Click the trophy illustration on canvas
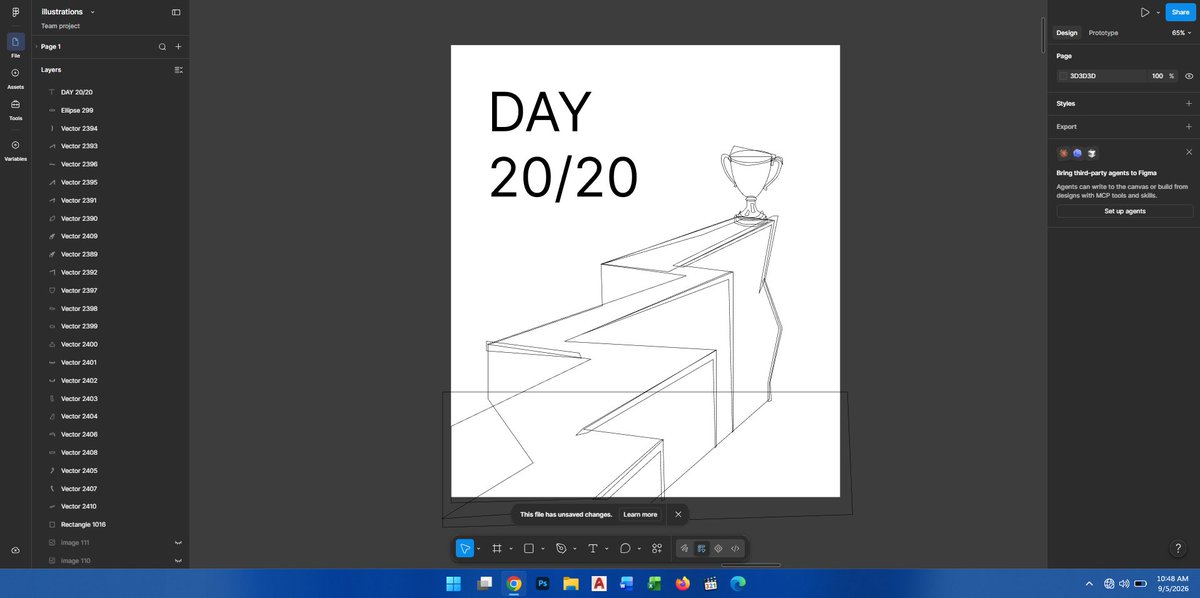Image resolution: width=1200 pixels, height=598 pixels. 751,185
